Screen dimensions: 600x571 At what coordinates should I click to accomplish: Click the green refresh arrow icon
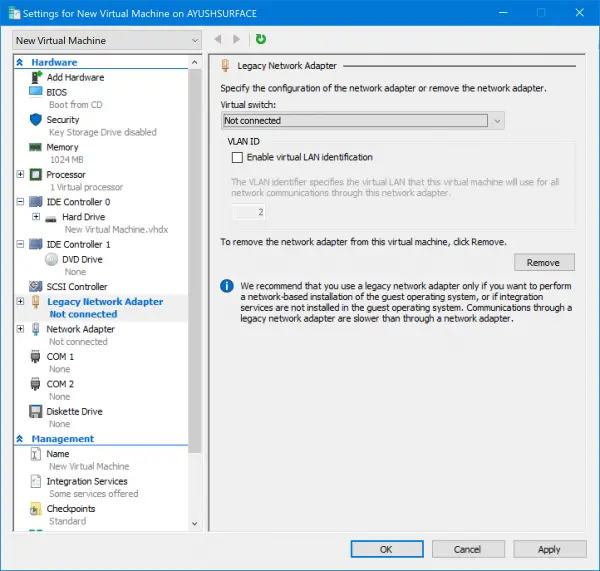261,39
